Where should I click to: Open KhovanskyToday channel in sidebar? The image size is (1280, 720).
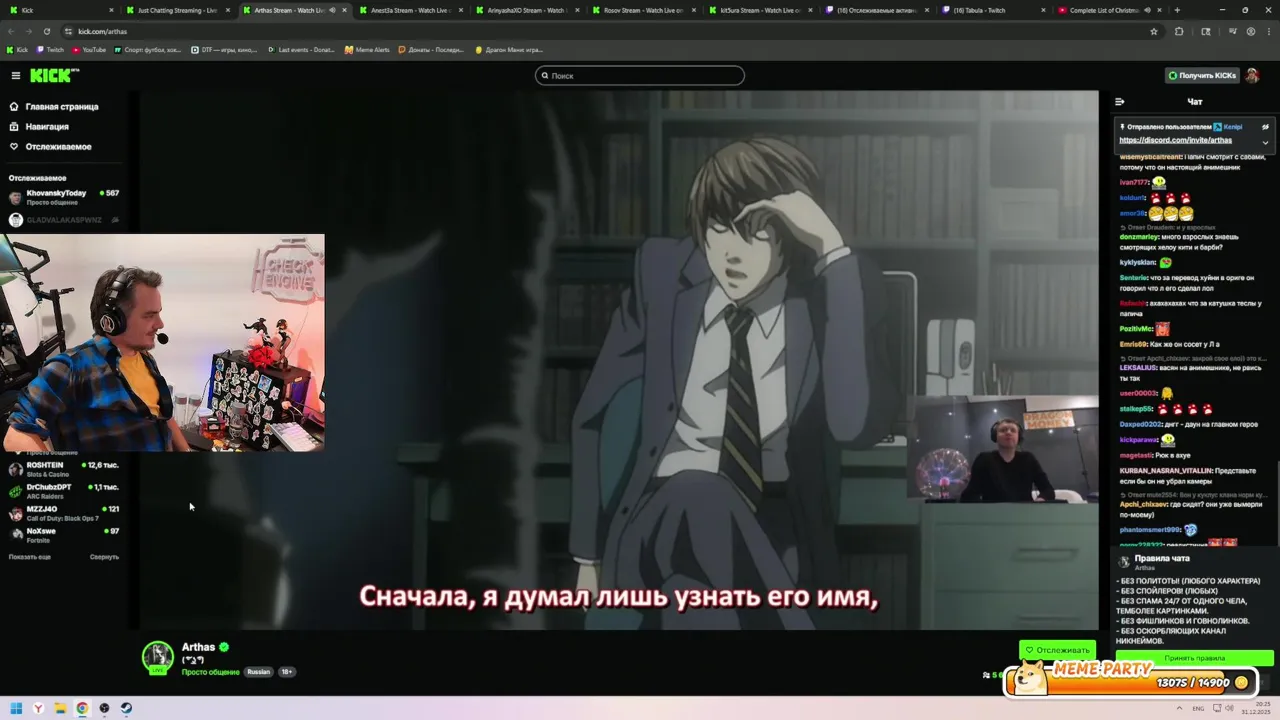pyautogui.click(x=64, y=197)
